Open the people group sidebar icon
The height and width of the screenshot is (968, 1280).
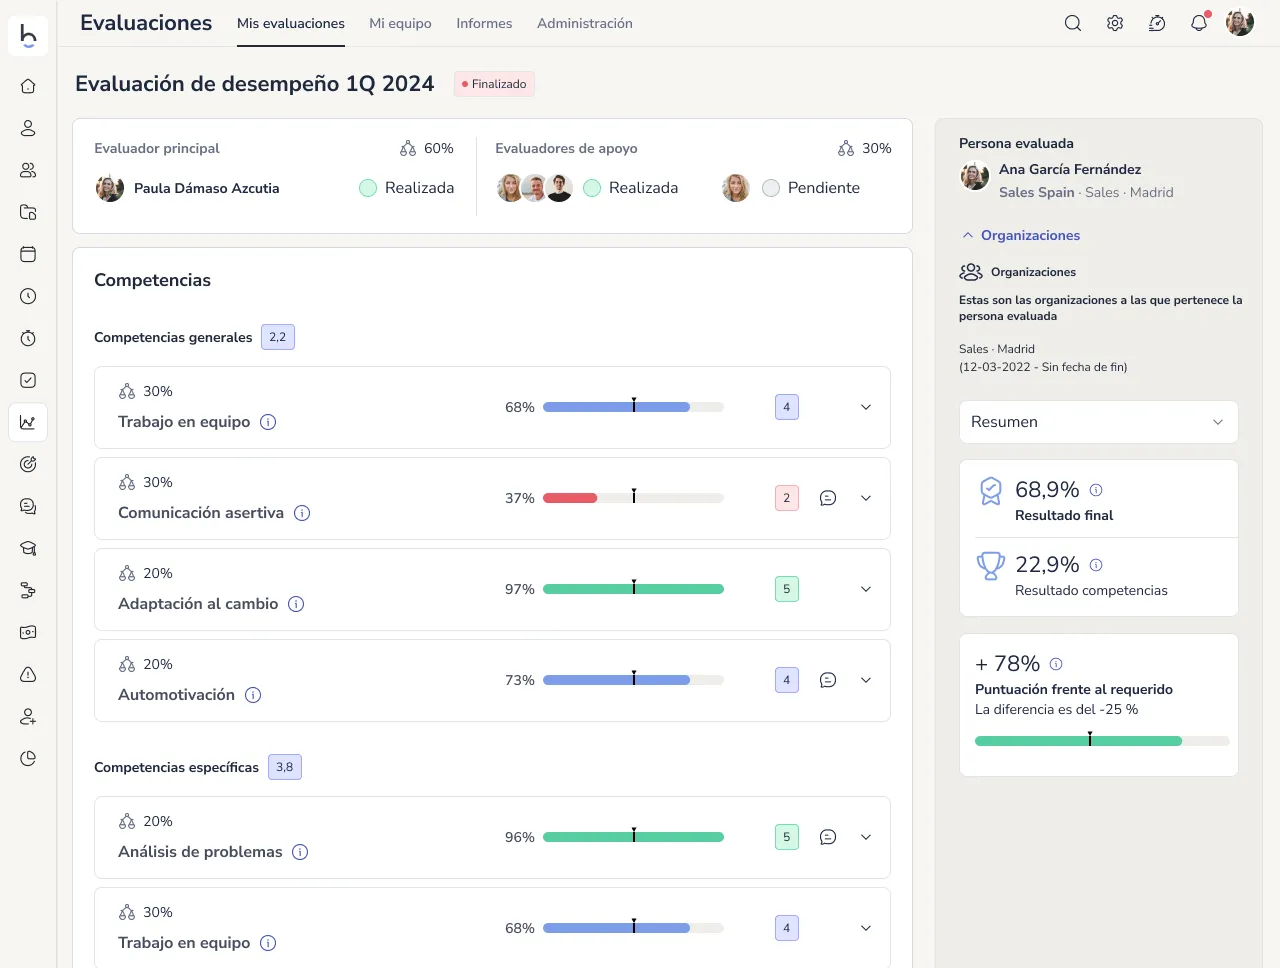click(x=28, y=170)
